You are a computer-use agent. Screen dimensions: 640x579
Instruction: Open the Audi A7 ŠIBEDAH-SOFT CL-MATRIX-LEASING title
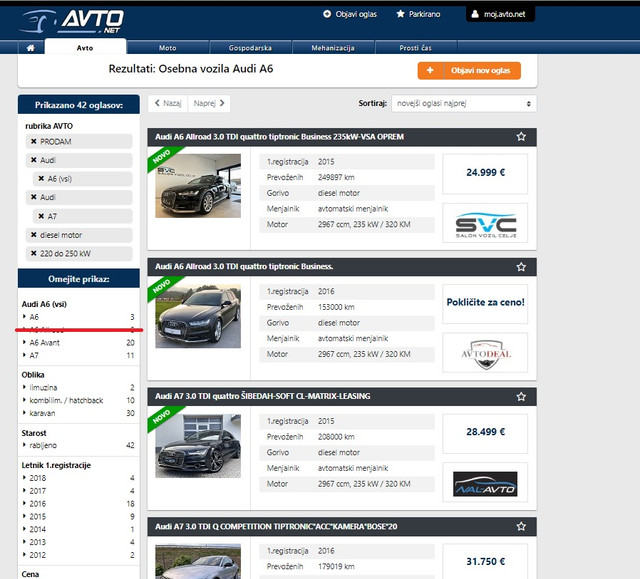pos(262,396)
